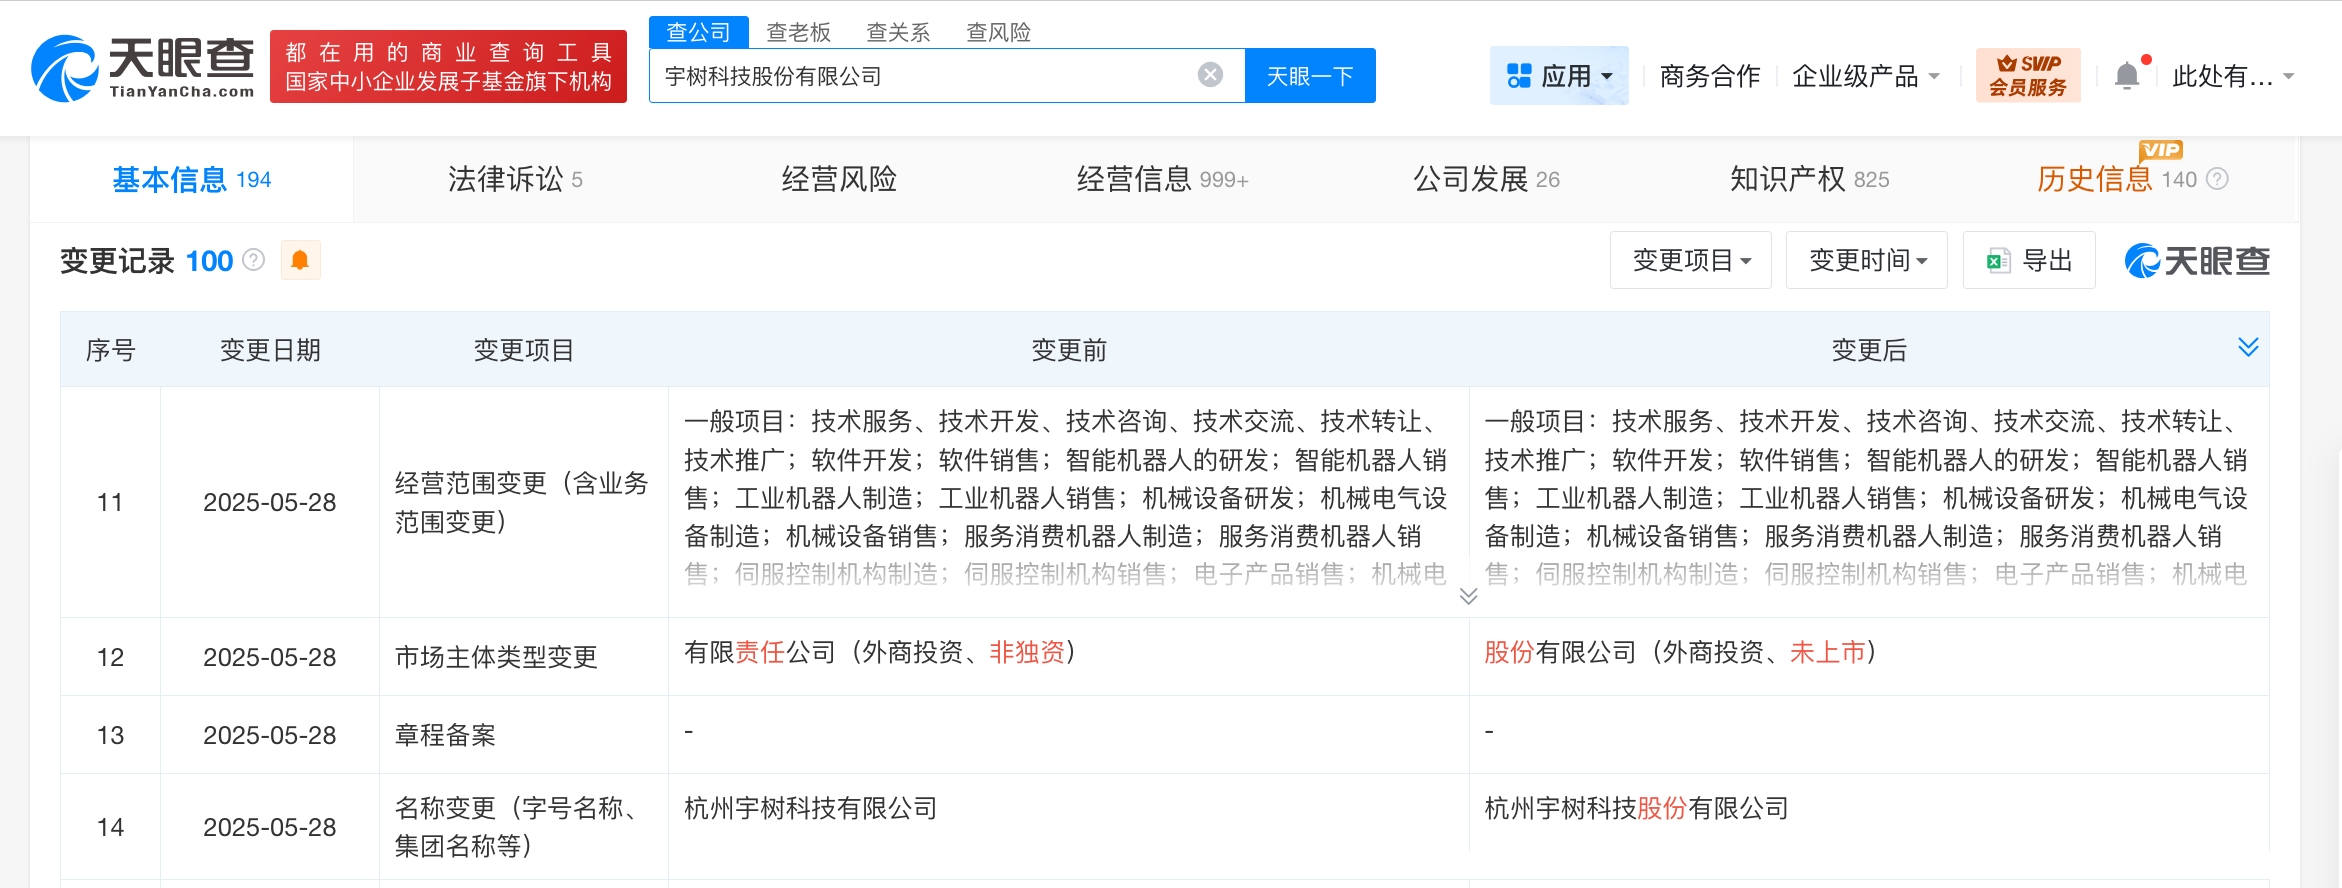Open the 应用 apps dropdown
This screenshot has width=2342, height=888.
pyautogui.click(x=1559, y=76)
